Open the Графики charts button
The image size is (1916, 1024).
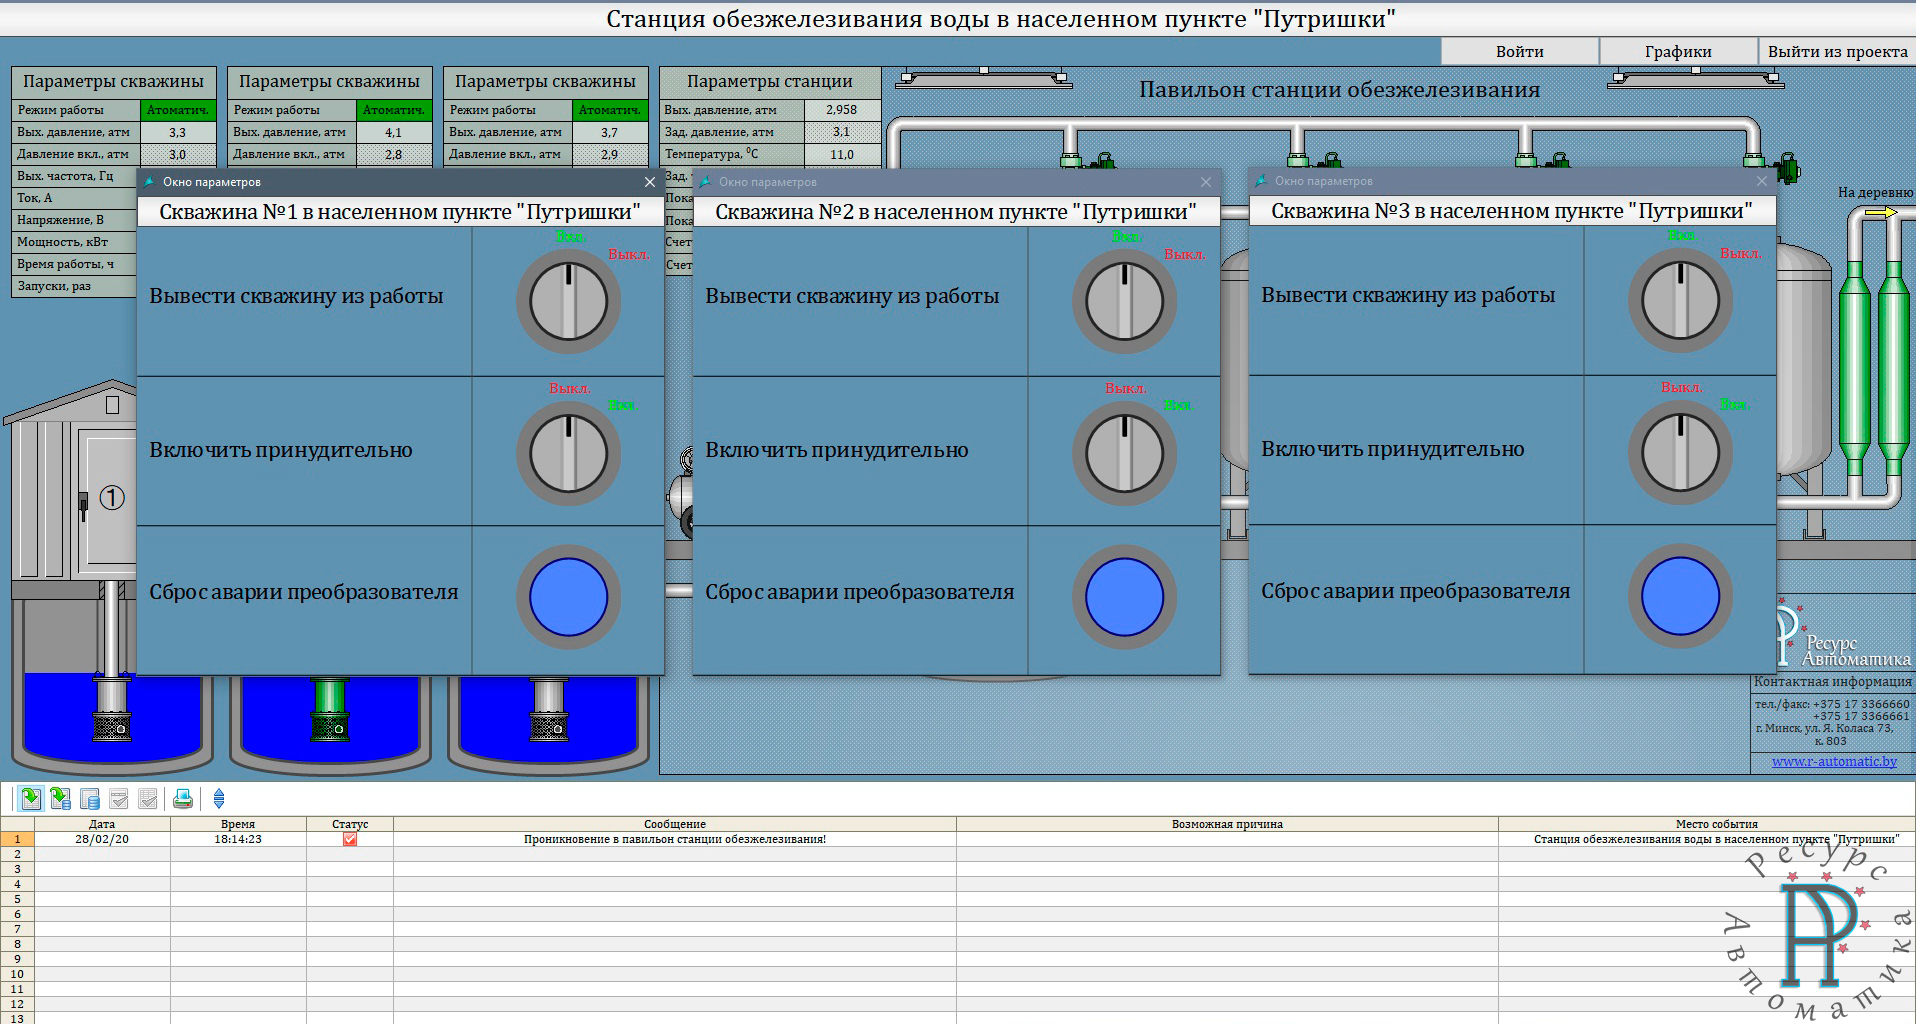pos(1678,51)
